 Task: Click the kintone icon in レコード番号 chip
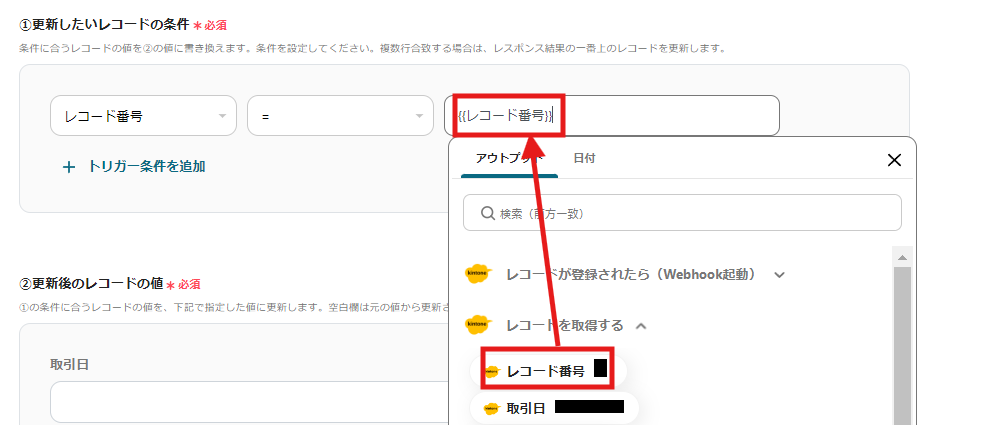[492, 372]
